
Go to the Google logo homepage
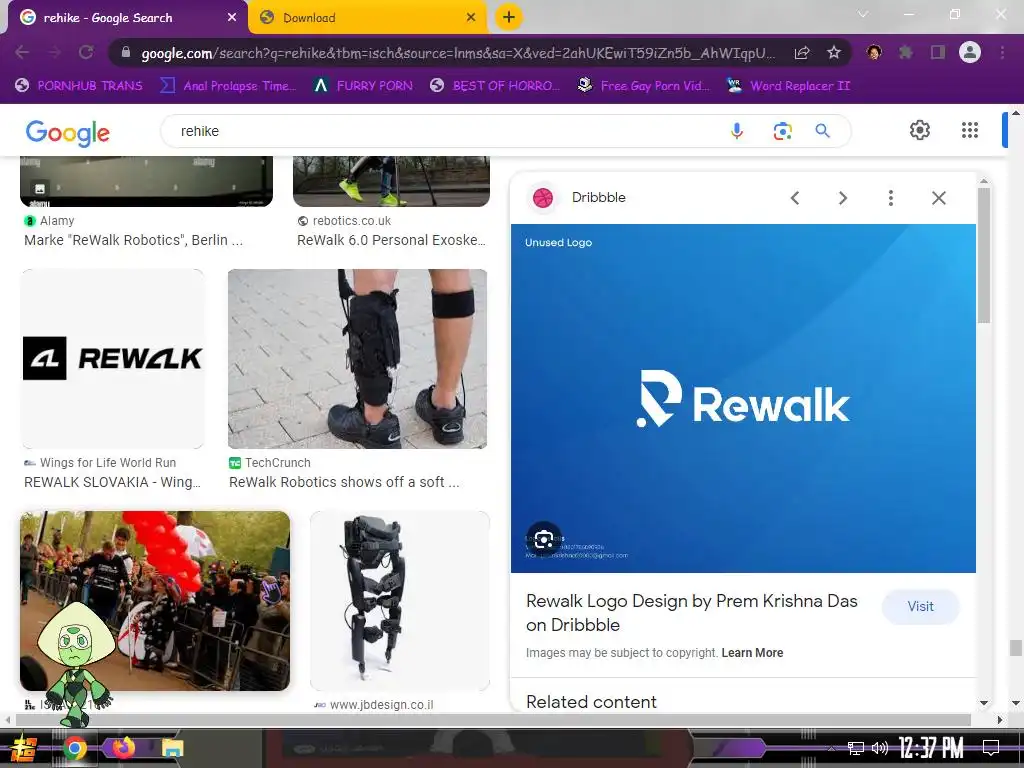[68, 133]
